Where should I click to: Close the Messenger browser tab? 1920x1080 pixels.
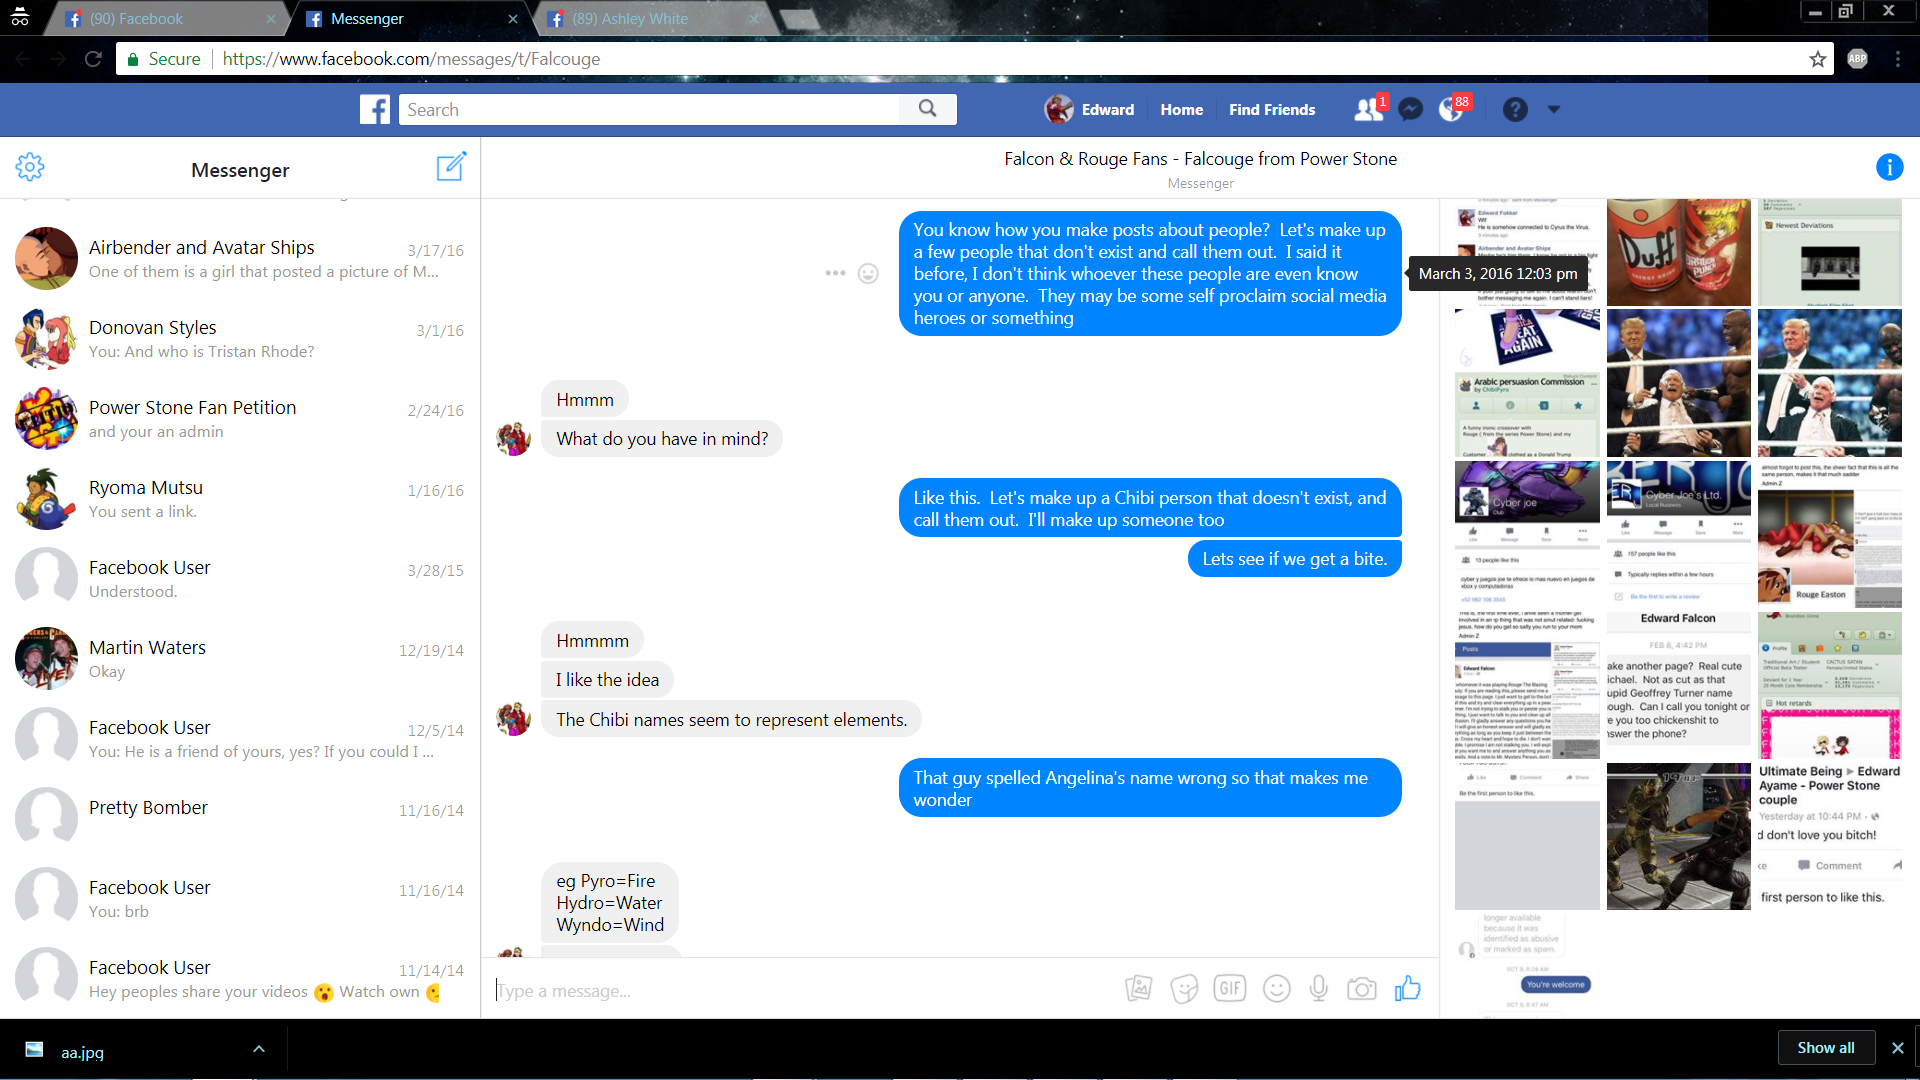pyautogui.click(x=513, y=19)
